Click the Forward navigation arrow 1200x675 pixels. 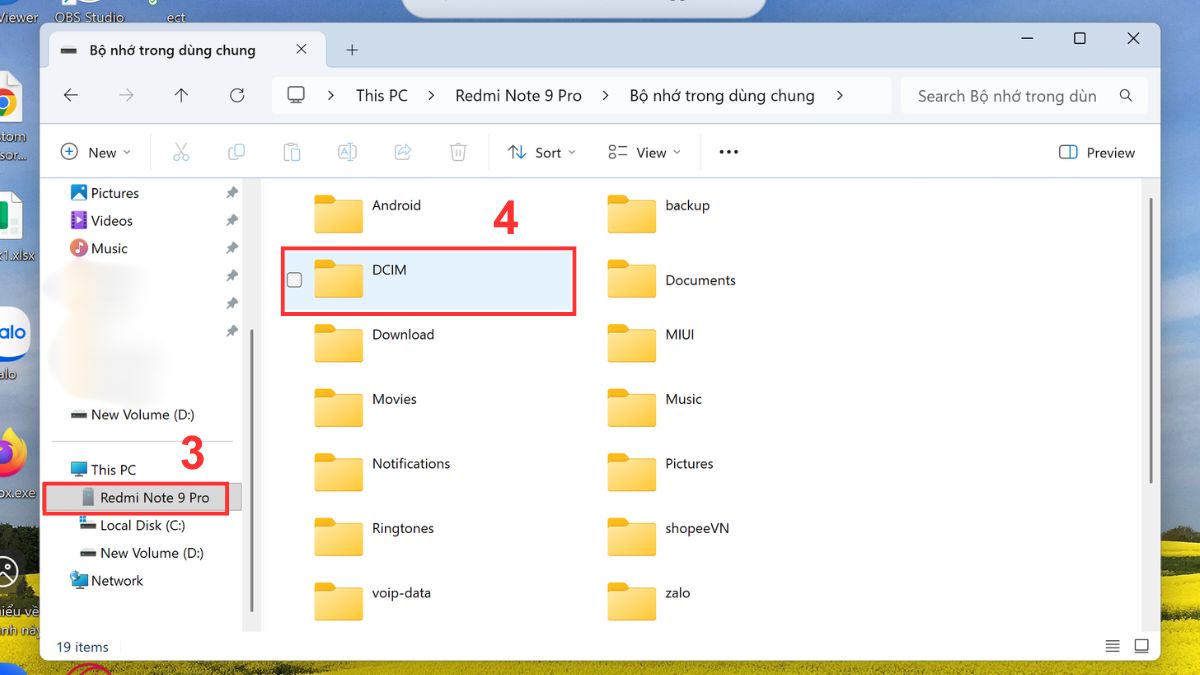pyautogui.click(x=126, y=96)
